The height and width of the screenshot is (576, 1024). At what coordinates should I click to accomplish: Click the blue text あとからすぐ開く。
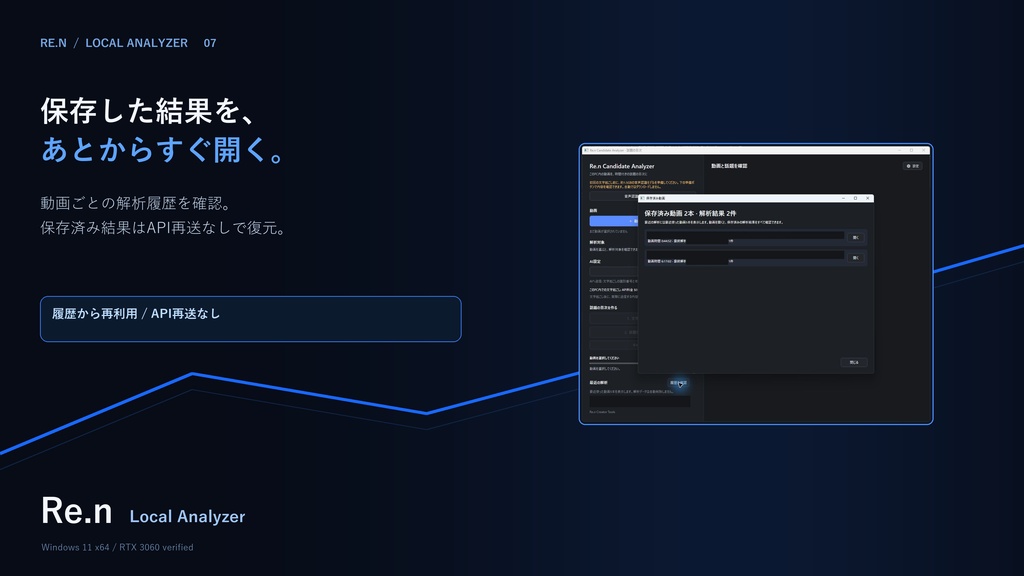tap(163, 150)
